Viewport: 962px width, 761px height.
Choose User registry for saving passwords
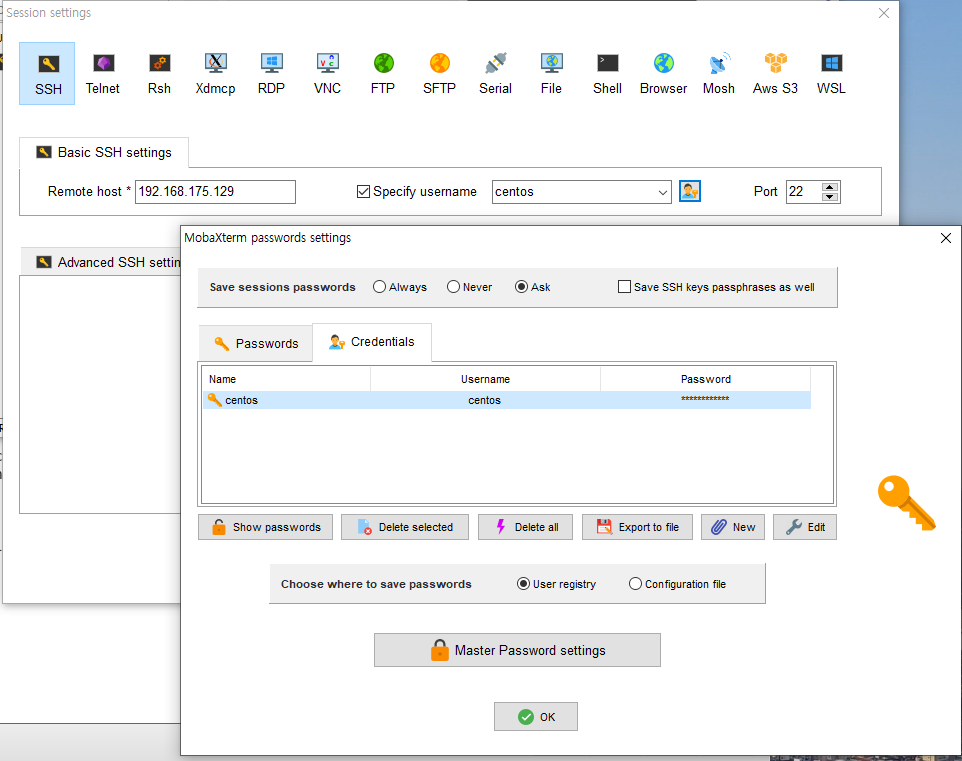[x=523, y=584]
